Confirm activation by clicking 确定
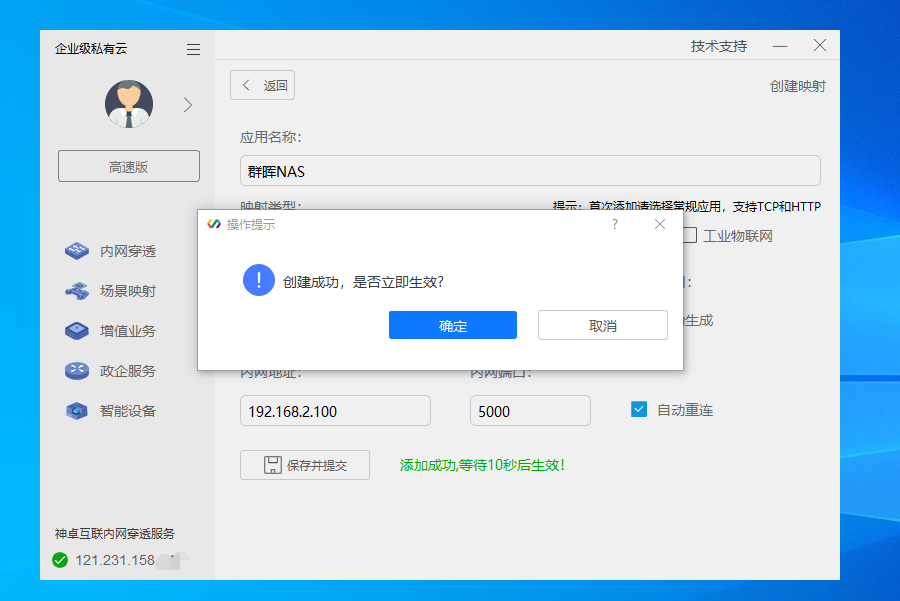900x601 pixels. click(452, 325)
